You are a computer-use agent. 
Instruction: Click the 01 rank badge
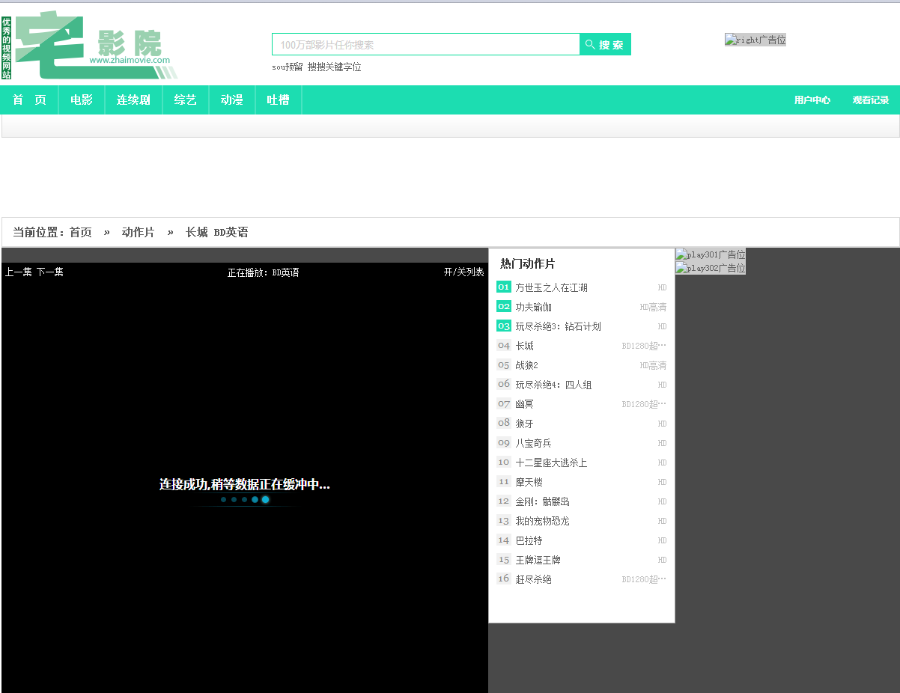503,287
